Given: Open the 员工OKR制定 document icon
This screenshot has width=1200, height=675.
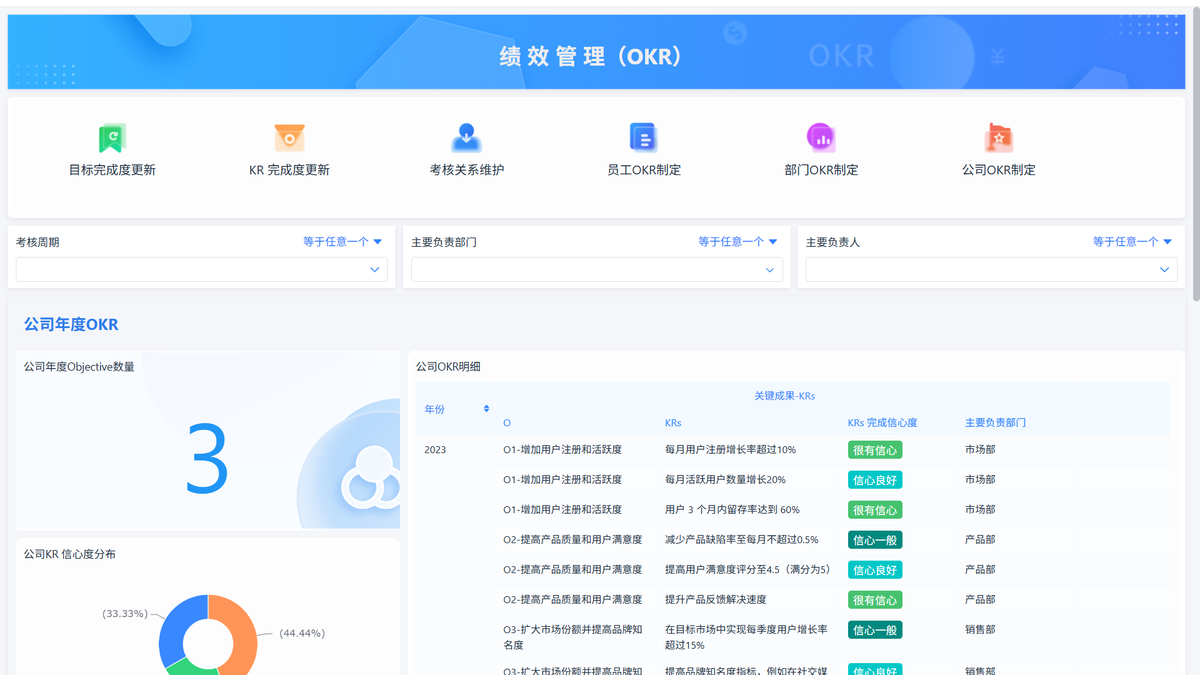Looking at the screenshot, I should pos(643,138).
